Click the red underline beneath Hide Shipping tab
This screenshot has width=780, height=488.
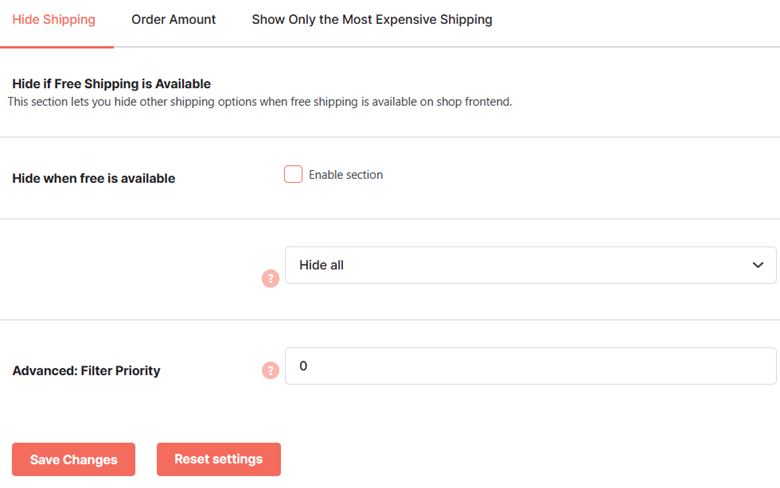57,47
